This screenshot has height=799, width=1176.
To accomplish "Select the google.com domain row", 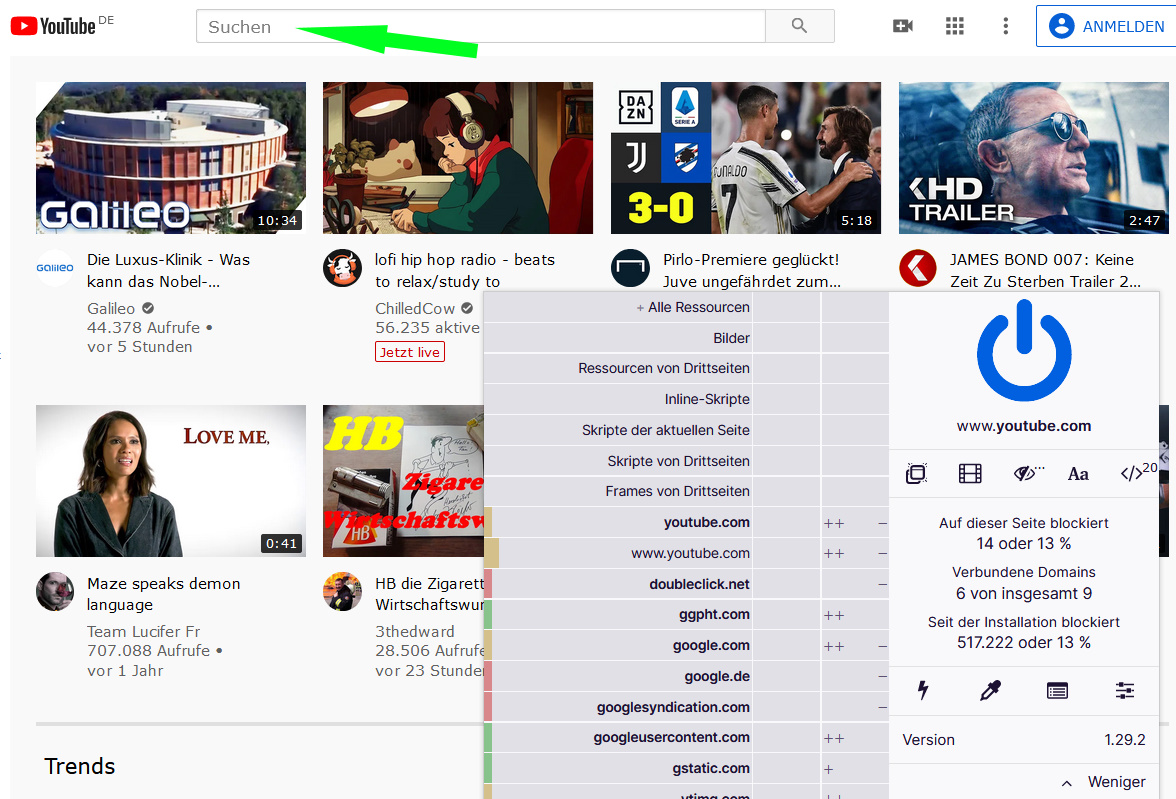I will coord(617,645).
